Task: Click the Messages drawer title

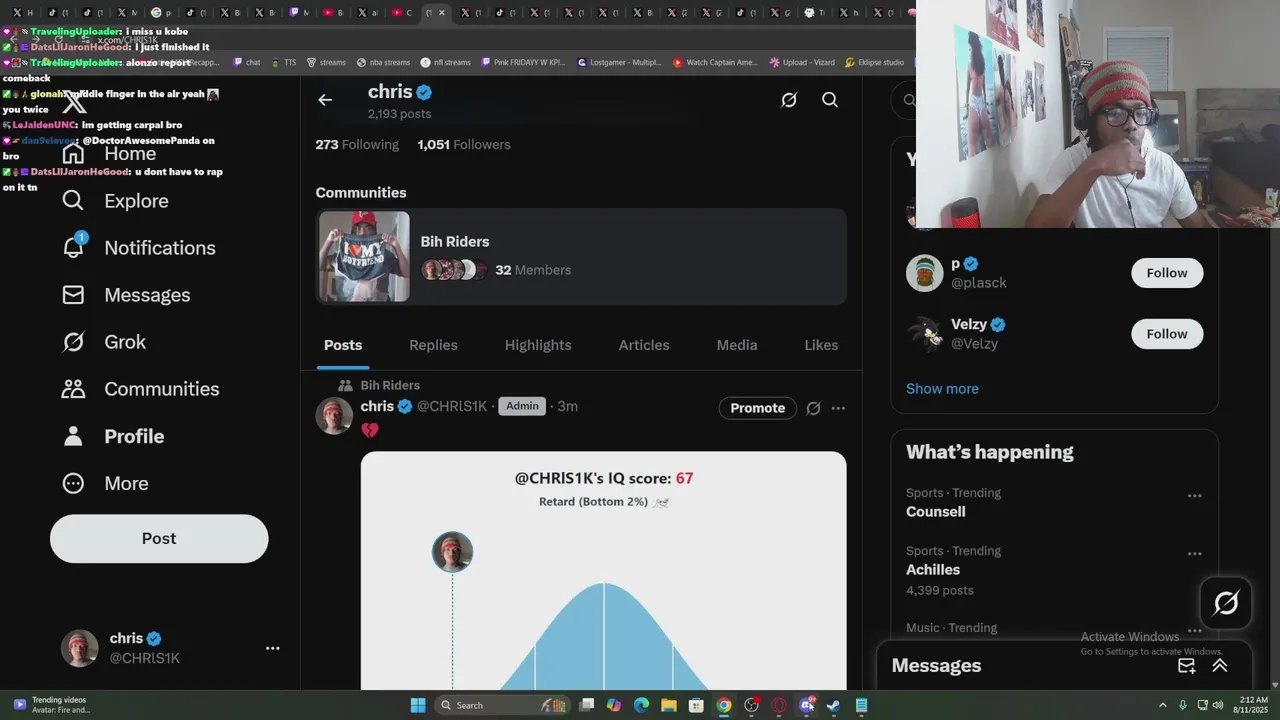Action: 936,666
